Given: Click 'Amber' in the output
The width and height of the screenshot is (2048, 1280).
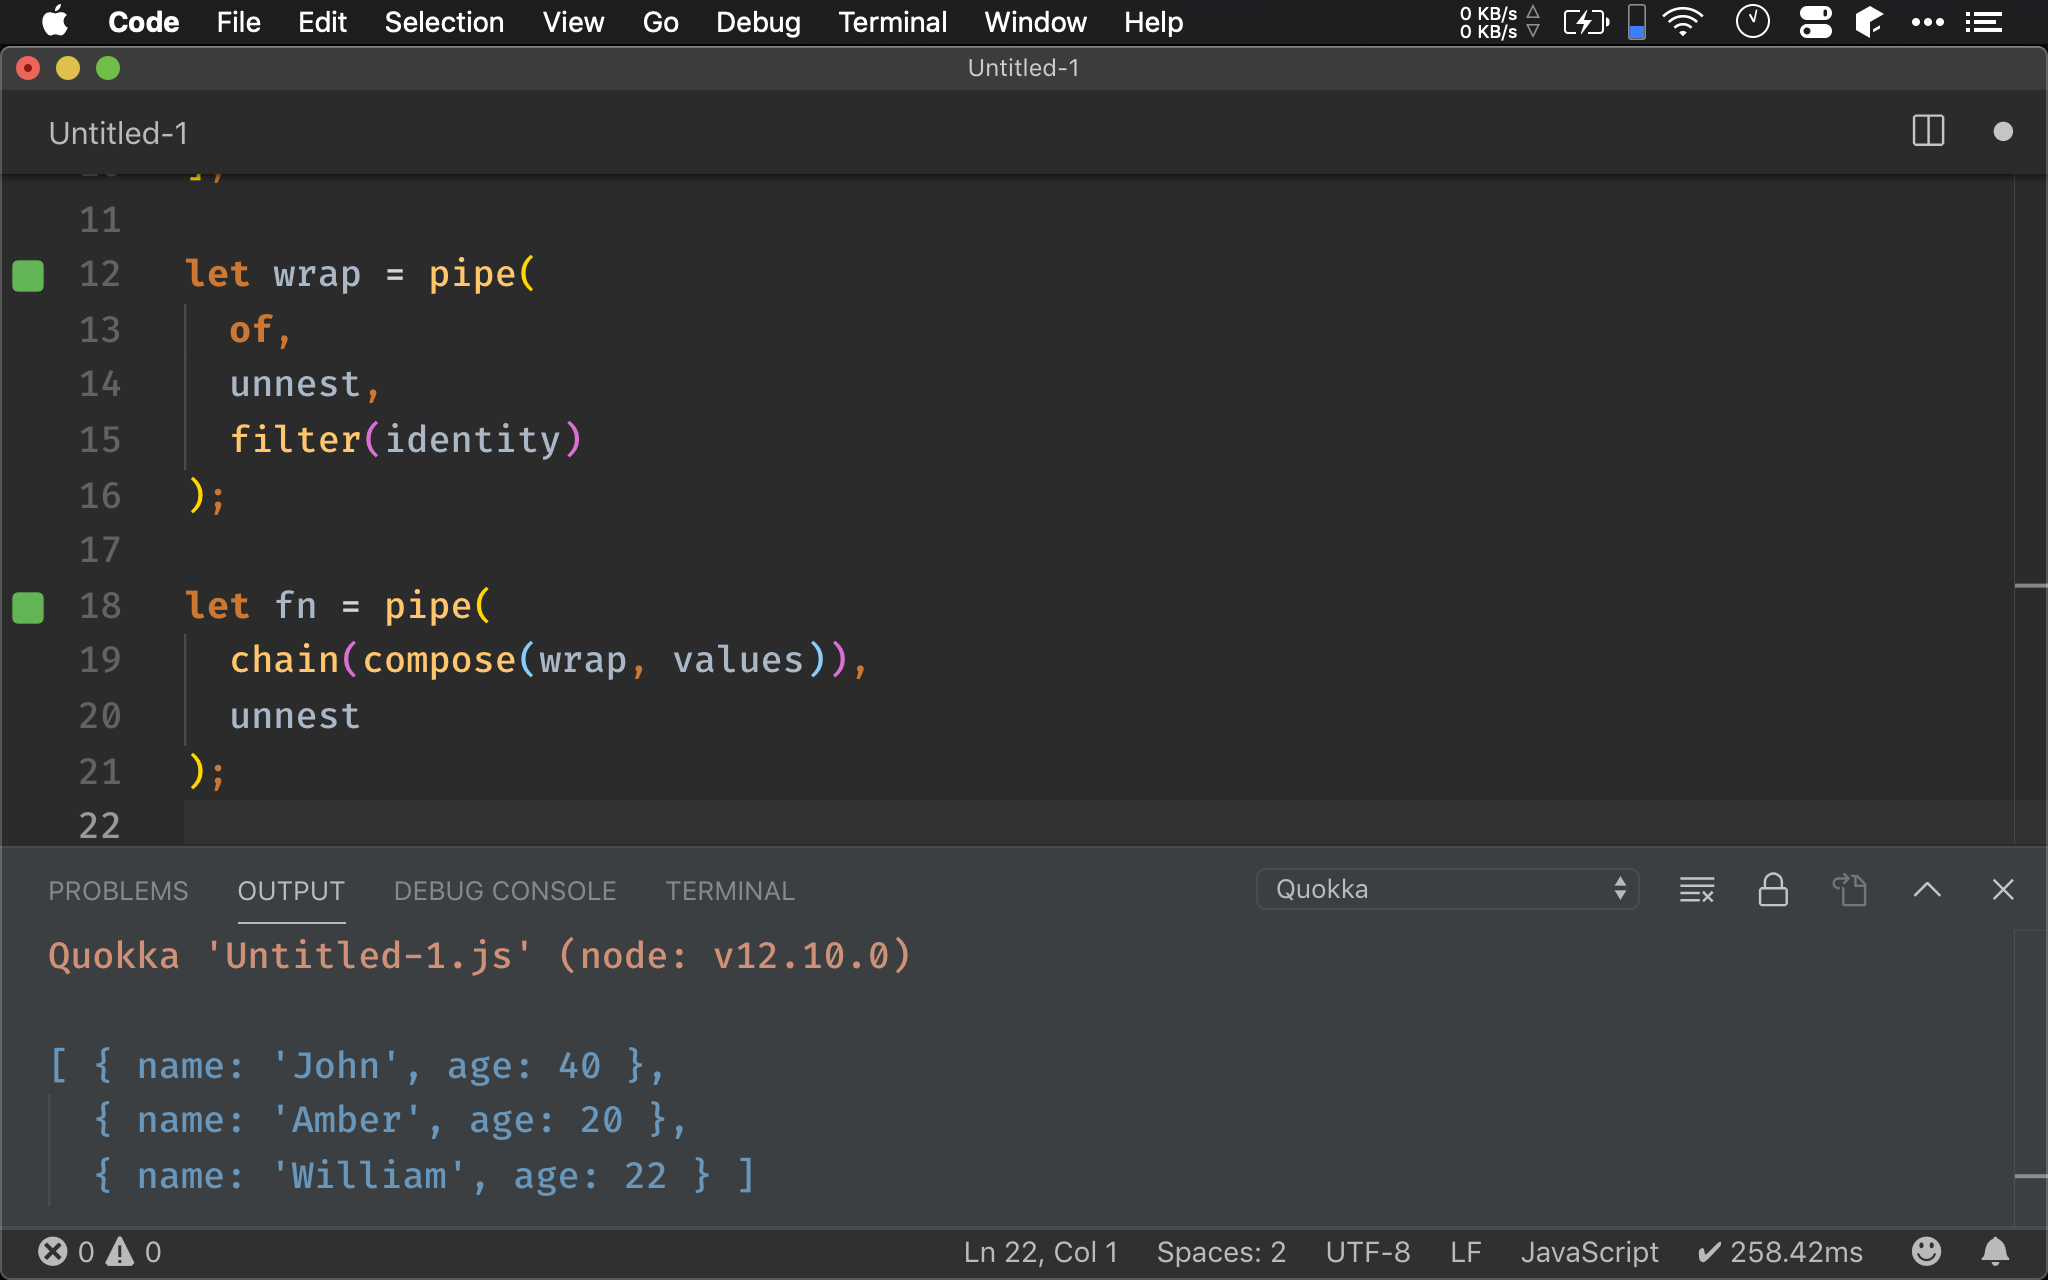Looking at the screenshot, I should coord(347,1120).
